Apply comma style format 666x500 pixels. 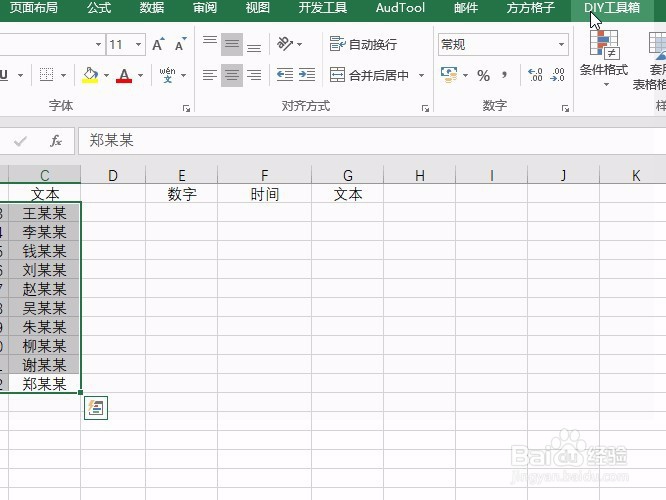click(504, 75)
